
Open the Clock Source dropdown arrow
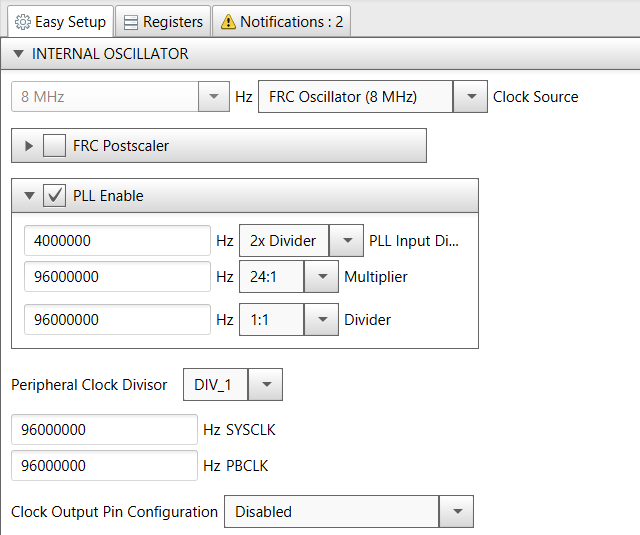[470, 97]
